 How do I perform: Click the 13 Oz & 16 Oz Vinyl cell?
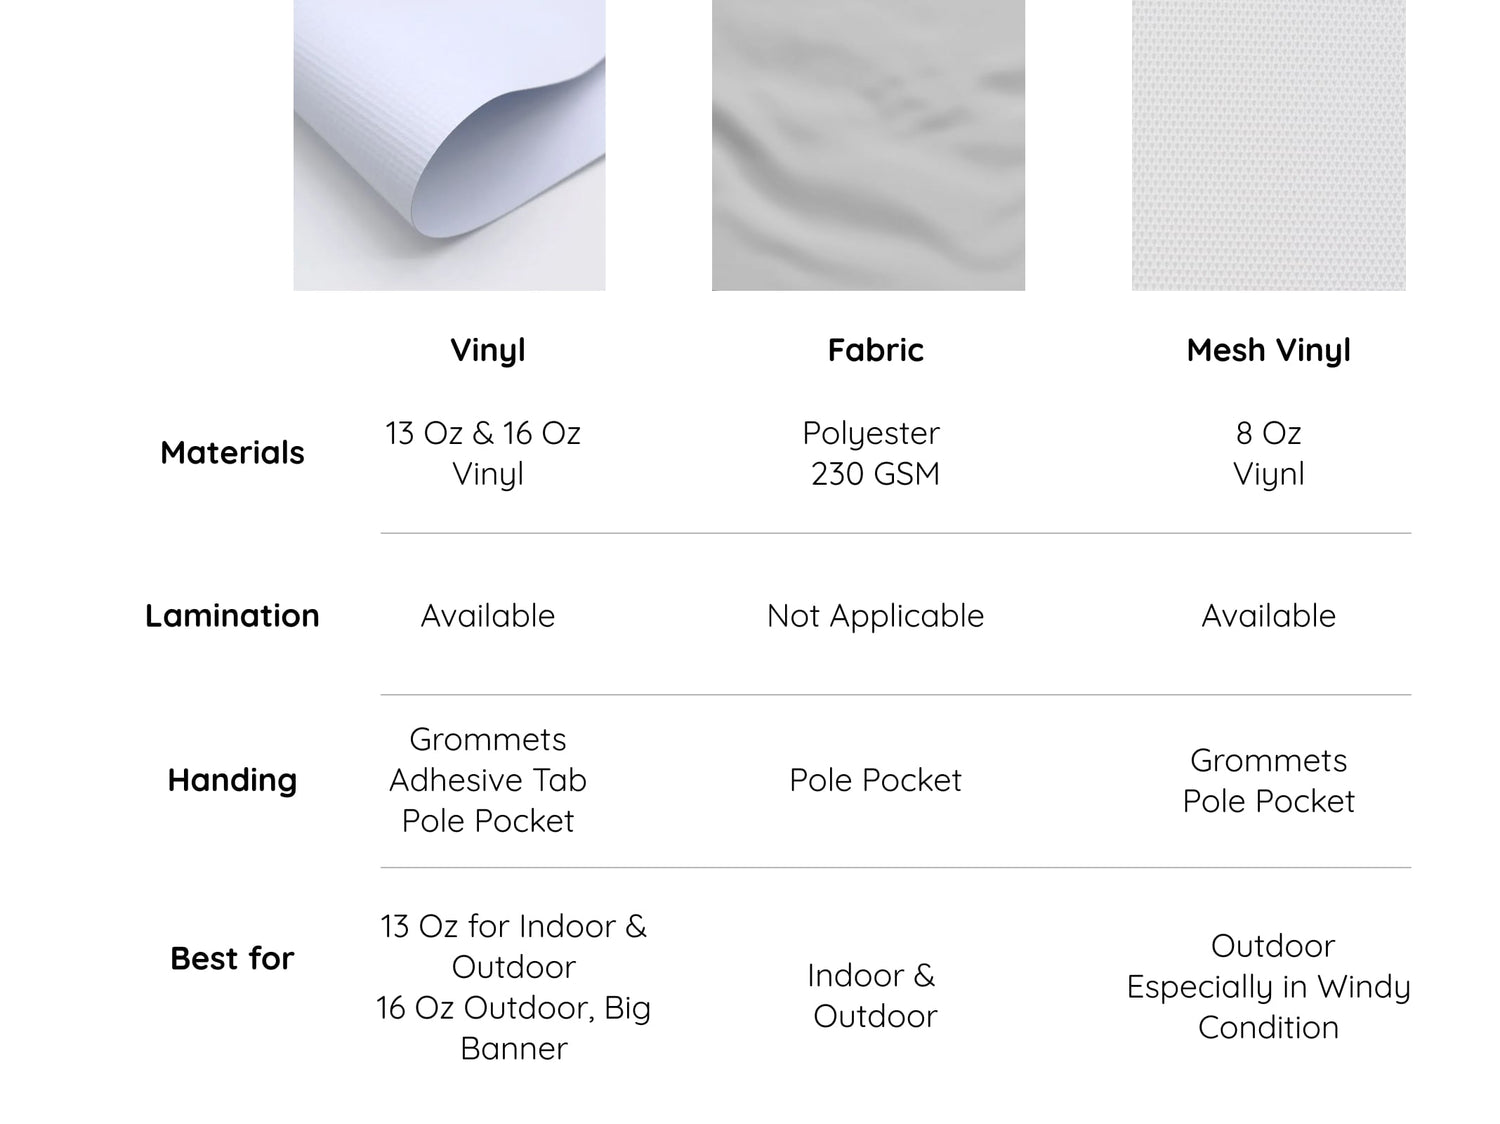(x=484, y=453)
